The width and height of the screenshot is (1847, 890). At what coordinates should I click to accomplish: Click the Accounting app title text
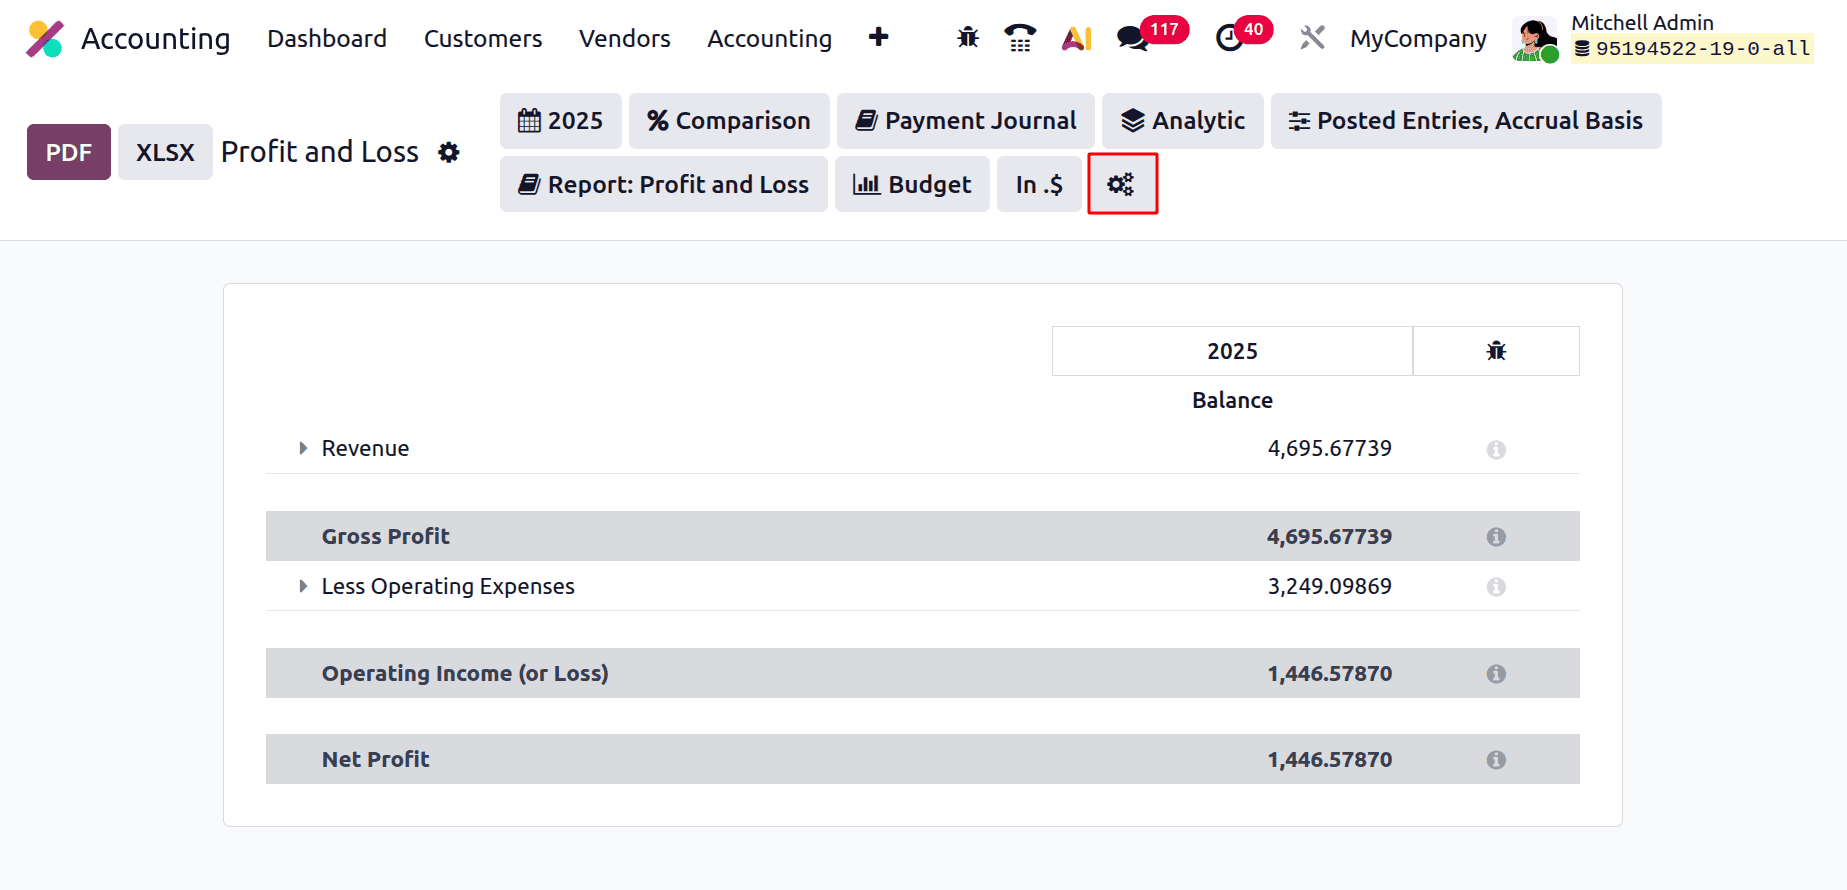point(155,38)
